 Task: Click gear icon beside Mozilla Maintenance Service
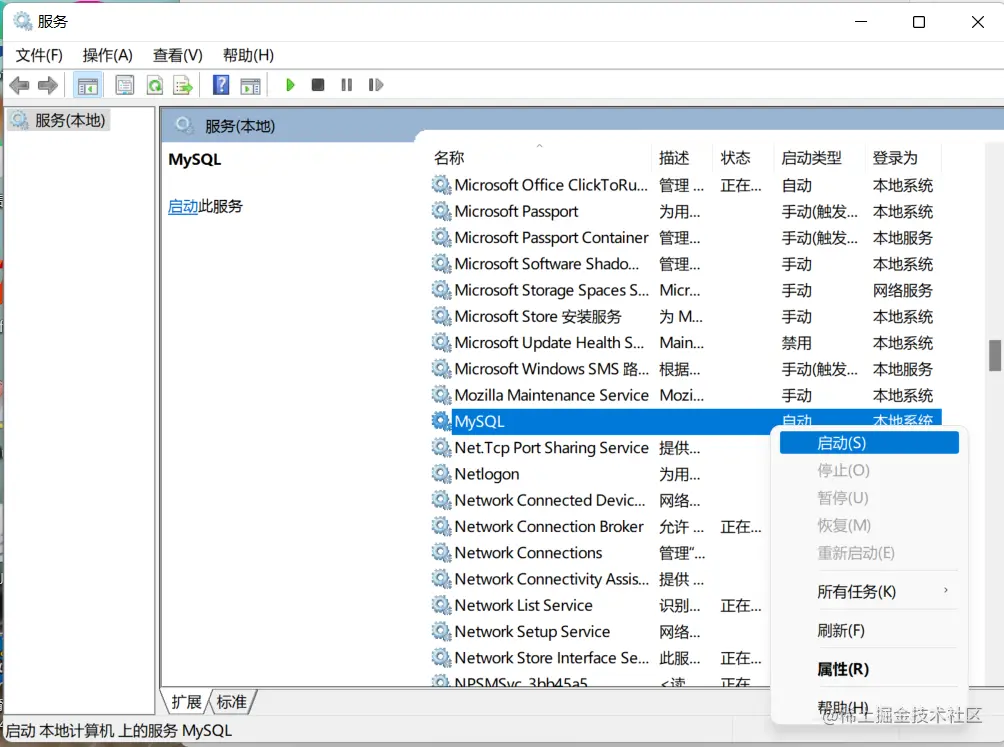441,395
